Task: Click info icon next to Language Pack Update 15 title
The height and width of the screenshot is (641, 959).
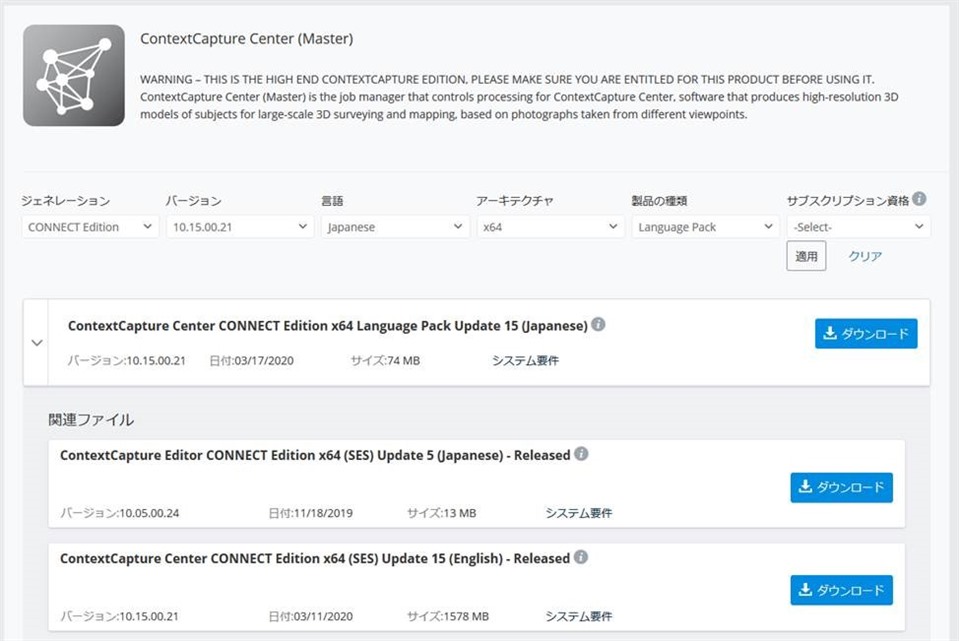Action: pyautogui.click(x=599, y=324)
